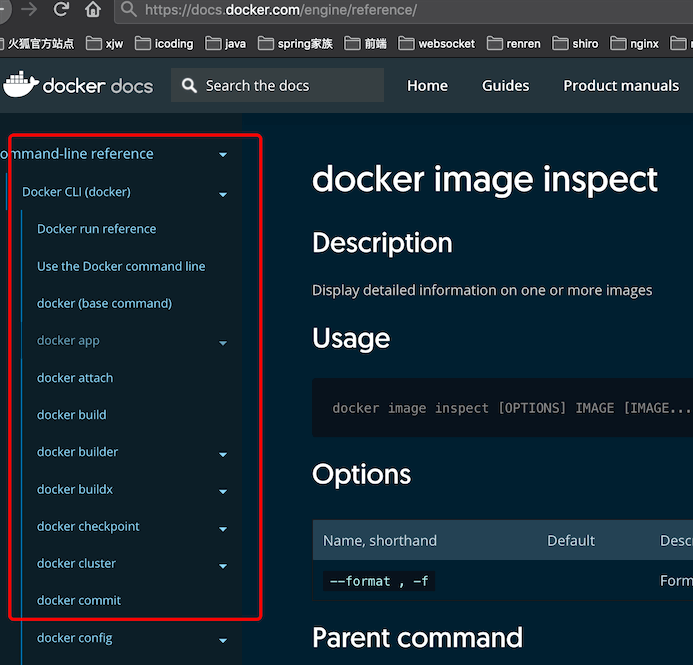Screen dimensions: 693x665
Task: Open the Home navigation item
Action: [427, 85]
